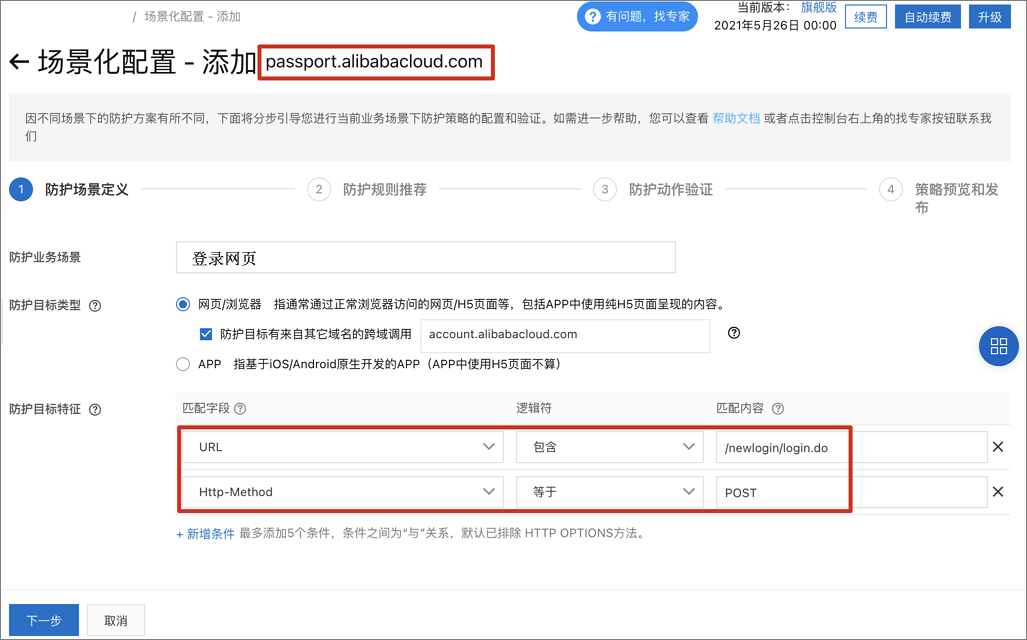Image resolution: width=1027 pixels, height=640 pixels.
Task: Select step 1 防护场景定义
Action: (x=69, y=190)
